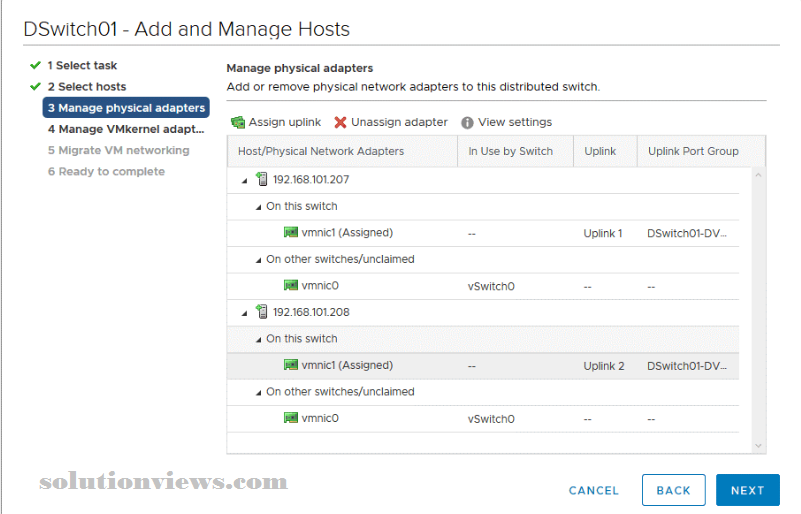801x514 pixels.
Task: Go to step 2 Select hosts
Action: point(87,86)
